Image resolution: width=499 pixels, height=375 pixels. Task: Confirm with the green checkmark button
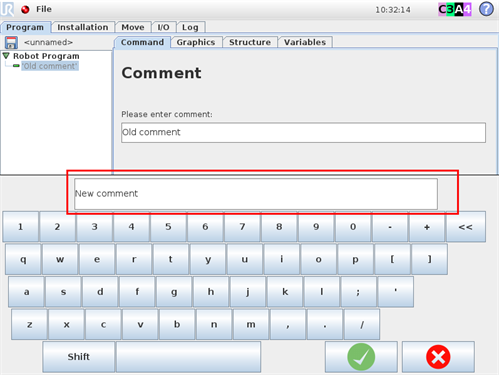click(x=362, y=357)
